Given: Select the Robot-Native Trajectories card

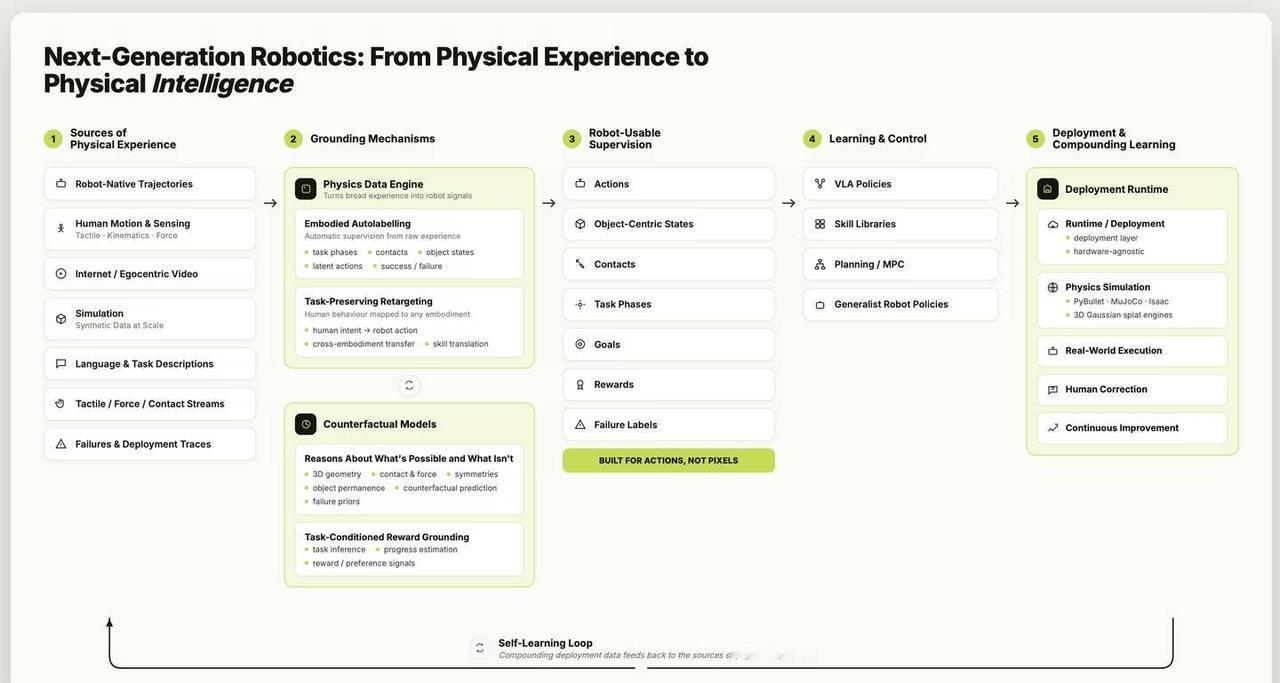Looking at the screenshot, I should [150, 184].
